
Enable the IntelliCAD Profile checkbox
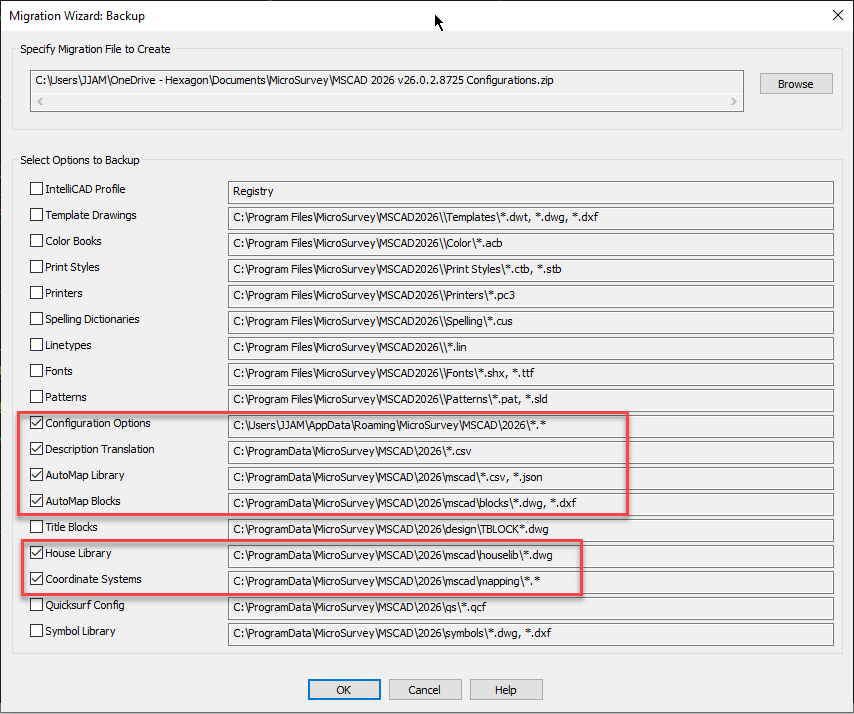click(x=37, y=189)
